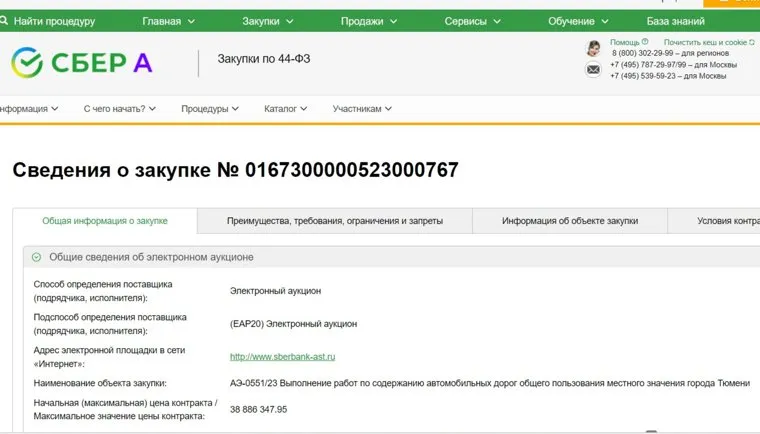760x434 pixels.
Task: Open the www.sberbank-ast.ru link
Action: point(282,356)
